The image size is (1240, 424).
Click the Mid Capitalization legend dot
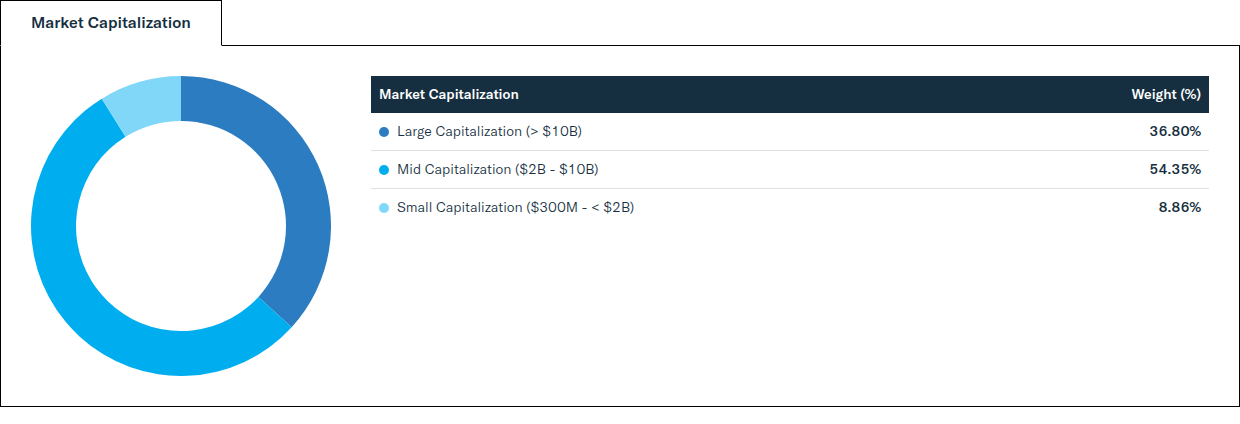click(x=384, y=170)
